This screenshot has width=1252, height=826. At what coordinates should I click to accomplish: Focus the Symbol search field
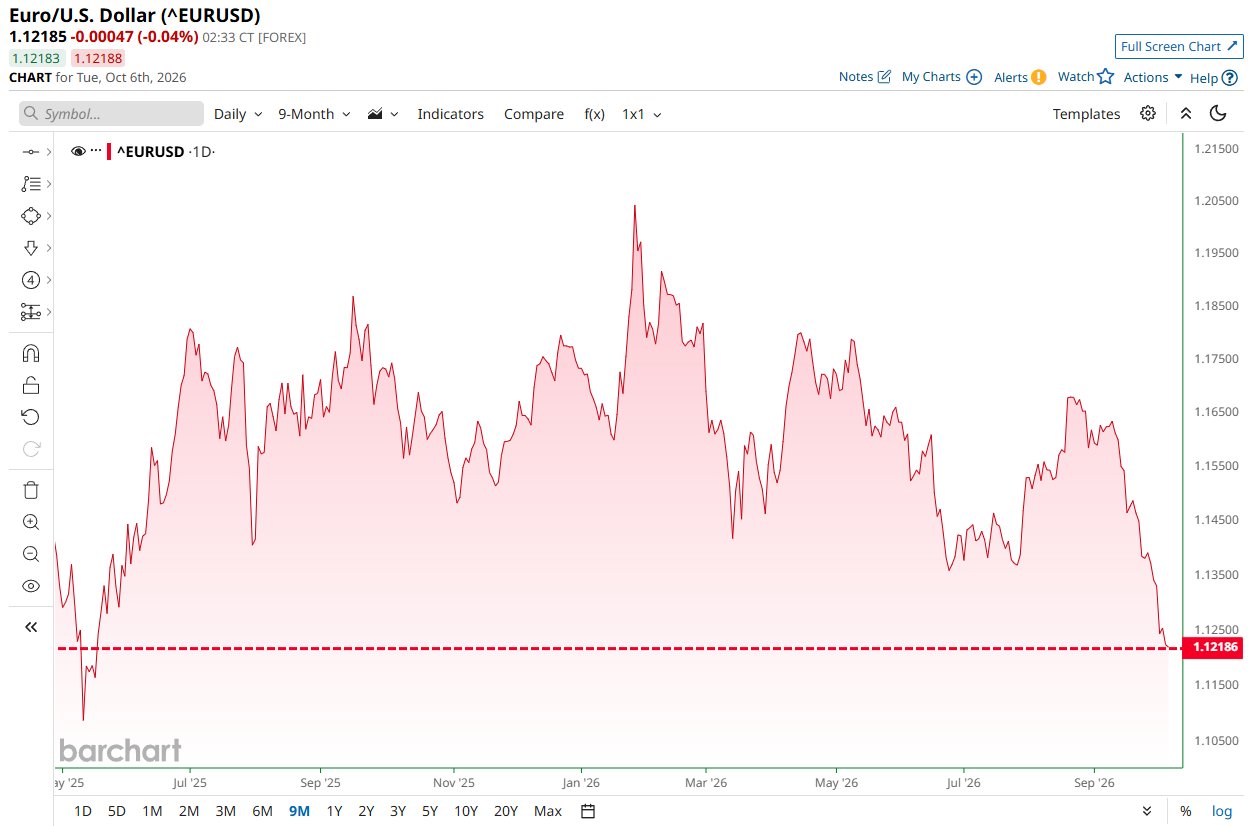point(111,114)
